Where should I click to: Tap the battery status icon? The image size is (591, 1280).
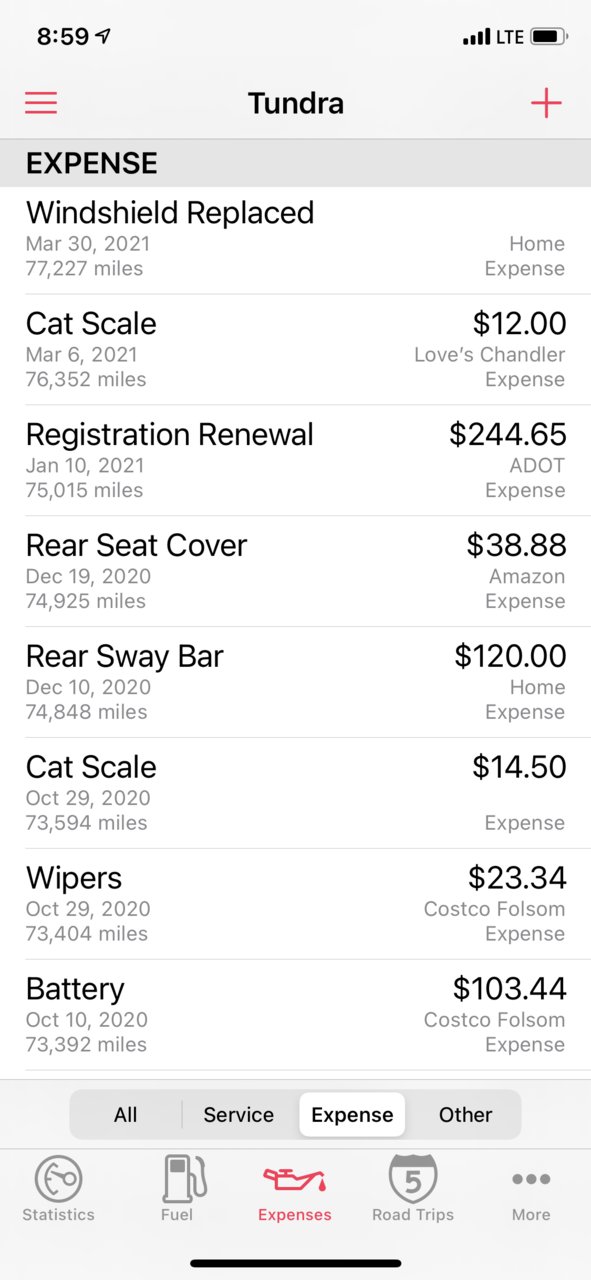click(549, 37)
